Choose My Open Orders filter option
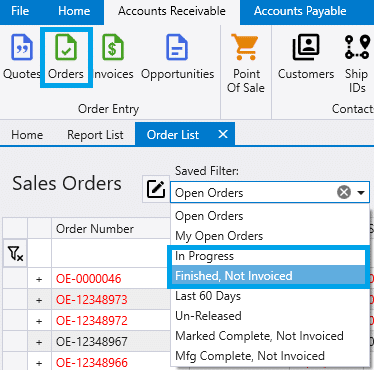 pos(270,236)
